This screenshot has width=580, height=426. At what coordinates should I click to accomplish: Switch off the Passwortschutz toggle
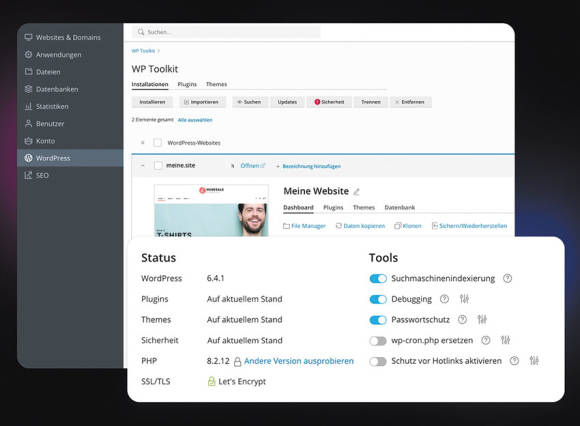tap(378, 320)
